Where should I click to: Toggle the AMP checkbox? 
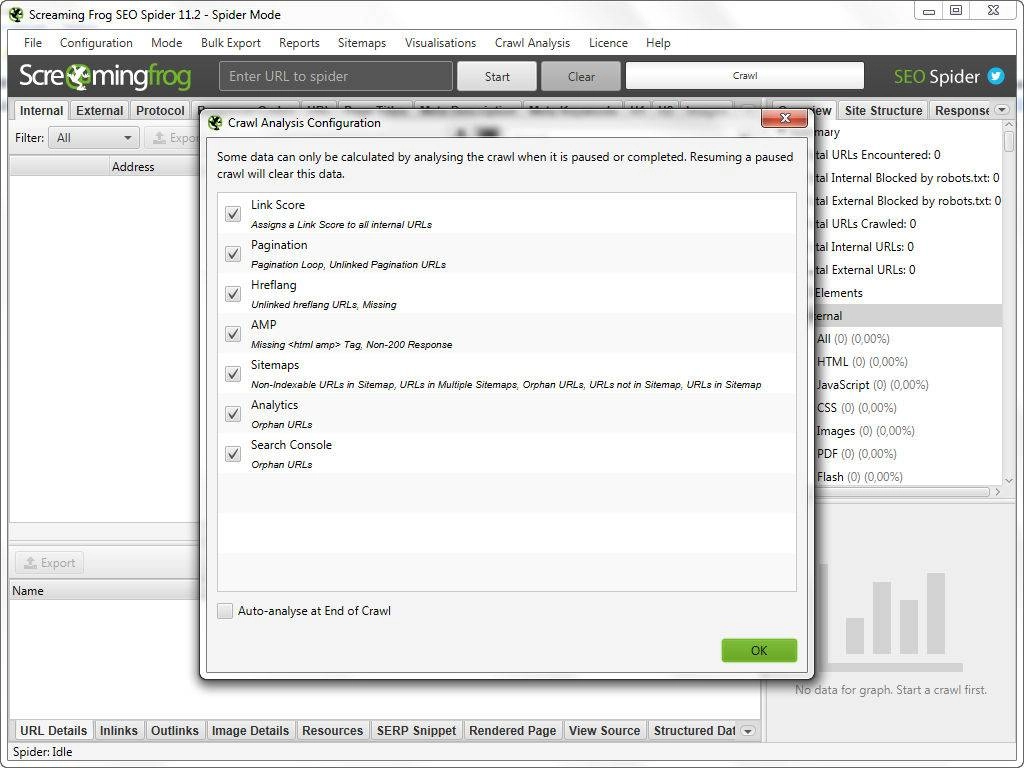232,334
